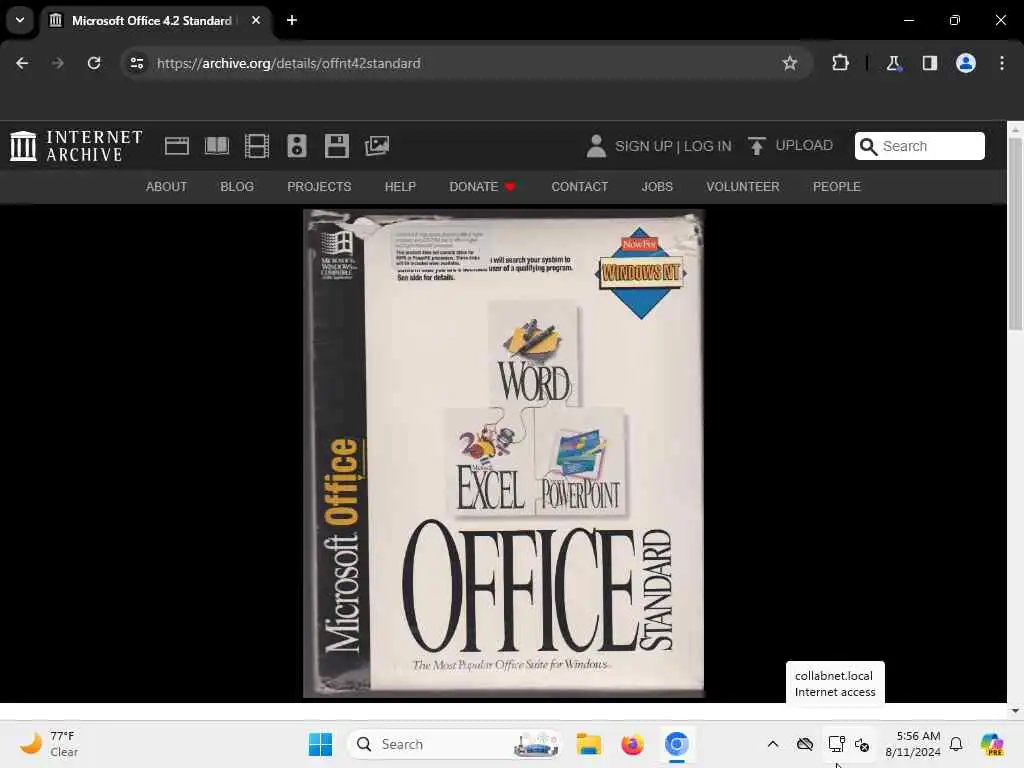
Task: Launch File Explorer from taskbar
Action: (588, 744)
